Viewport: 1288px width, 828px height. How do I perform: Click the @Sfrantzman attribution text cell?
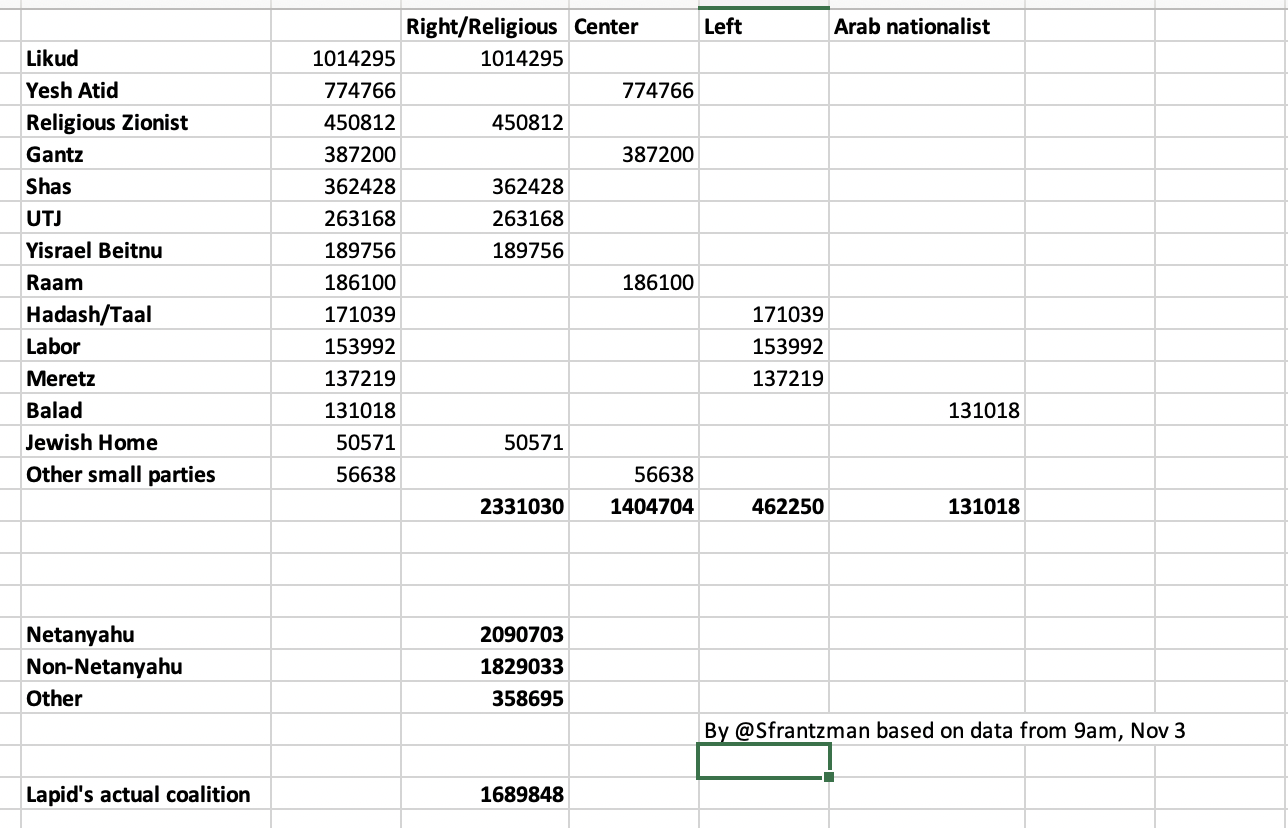pyautogui.click(x=944, y=730)
